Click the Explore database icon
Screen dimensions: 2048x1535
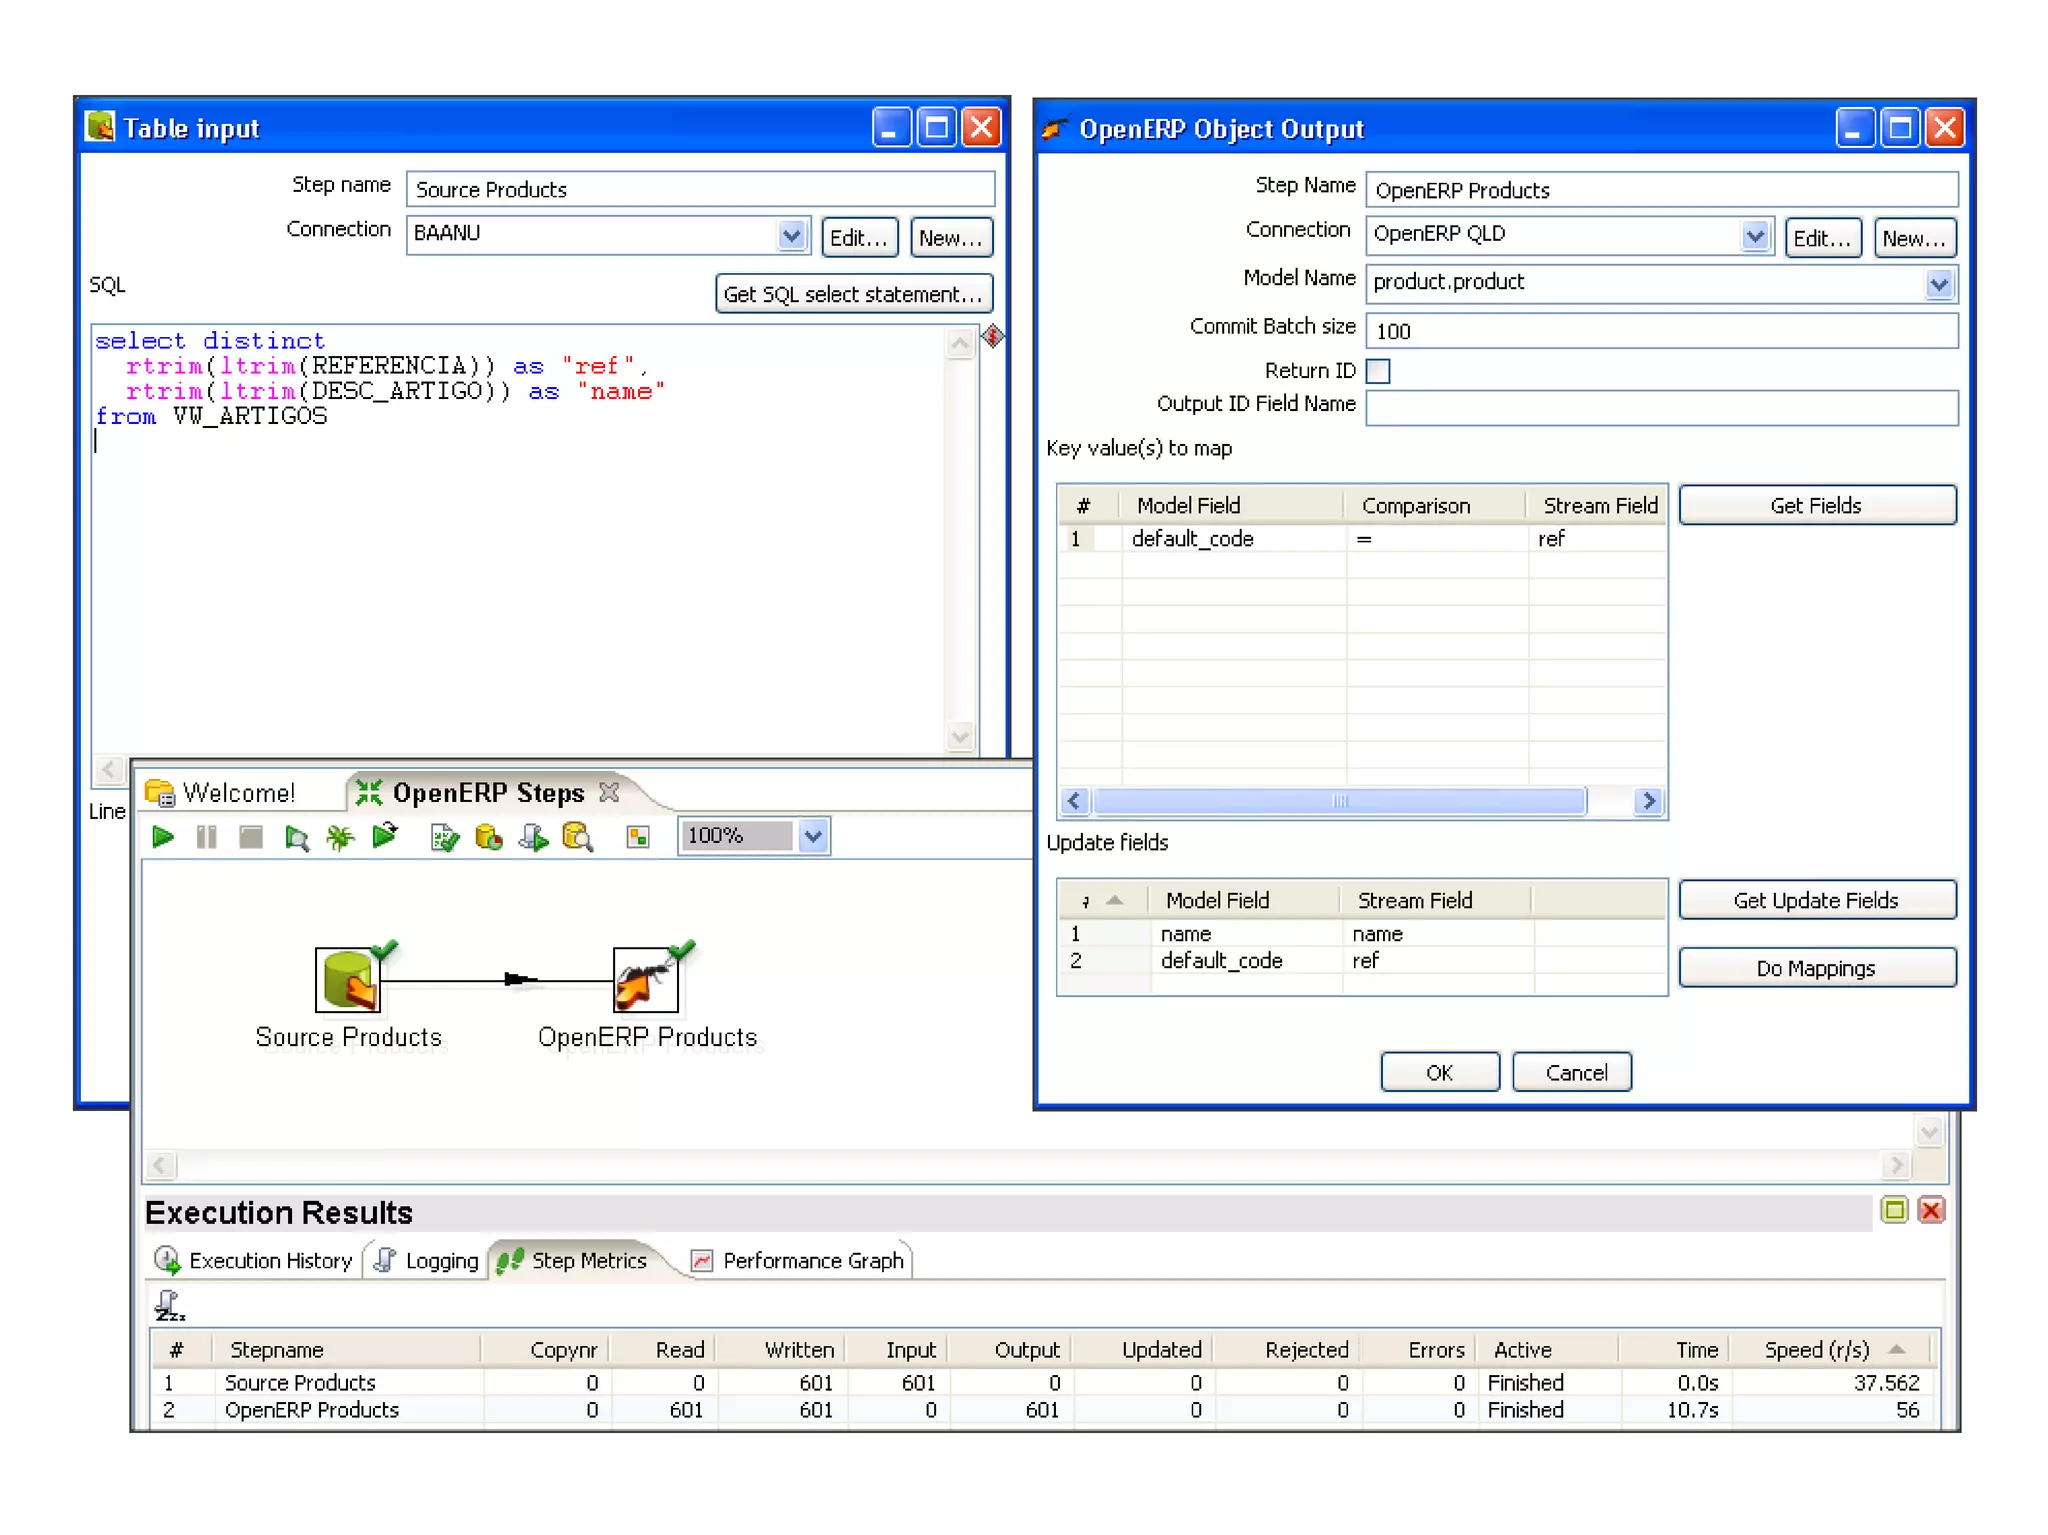pyautogui.click(x=577, y=836)
